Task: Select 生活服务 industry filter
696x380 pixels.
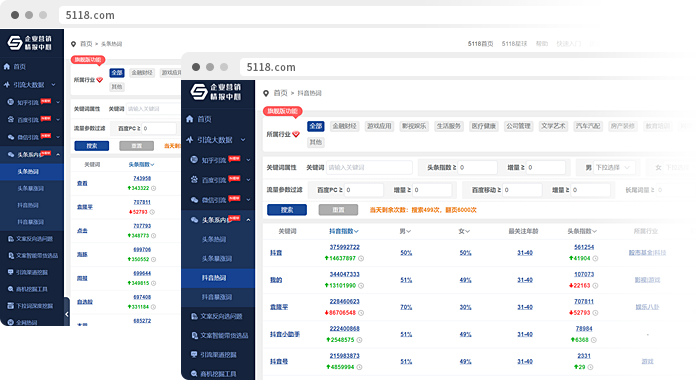Action: 449,126
